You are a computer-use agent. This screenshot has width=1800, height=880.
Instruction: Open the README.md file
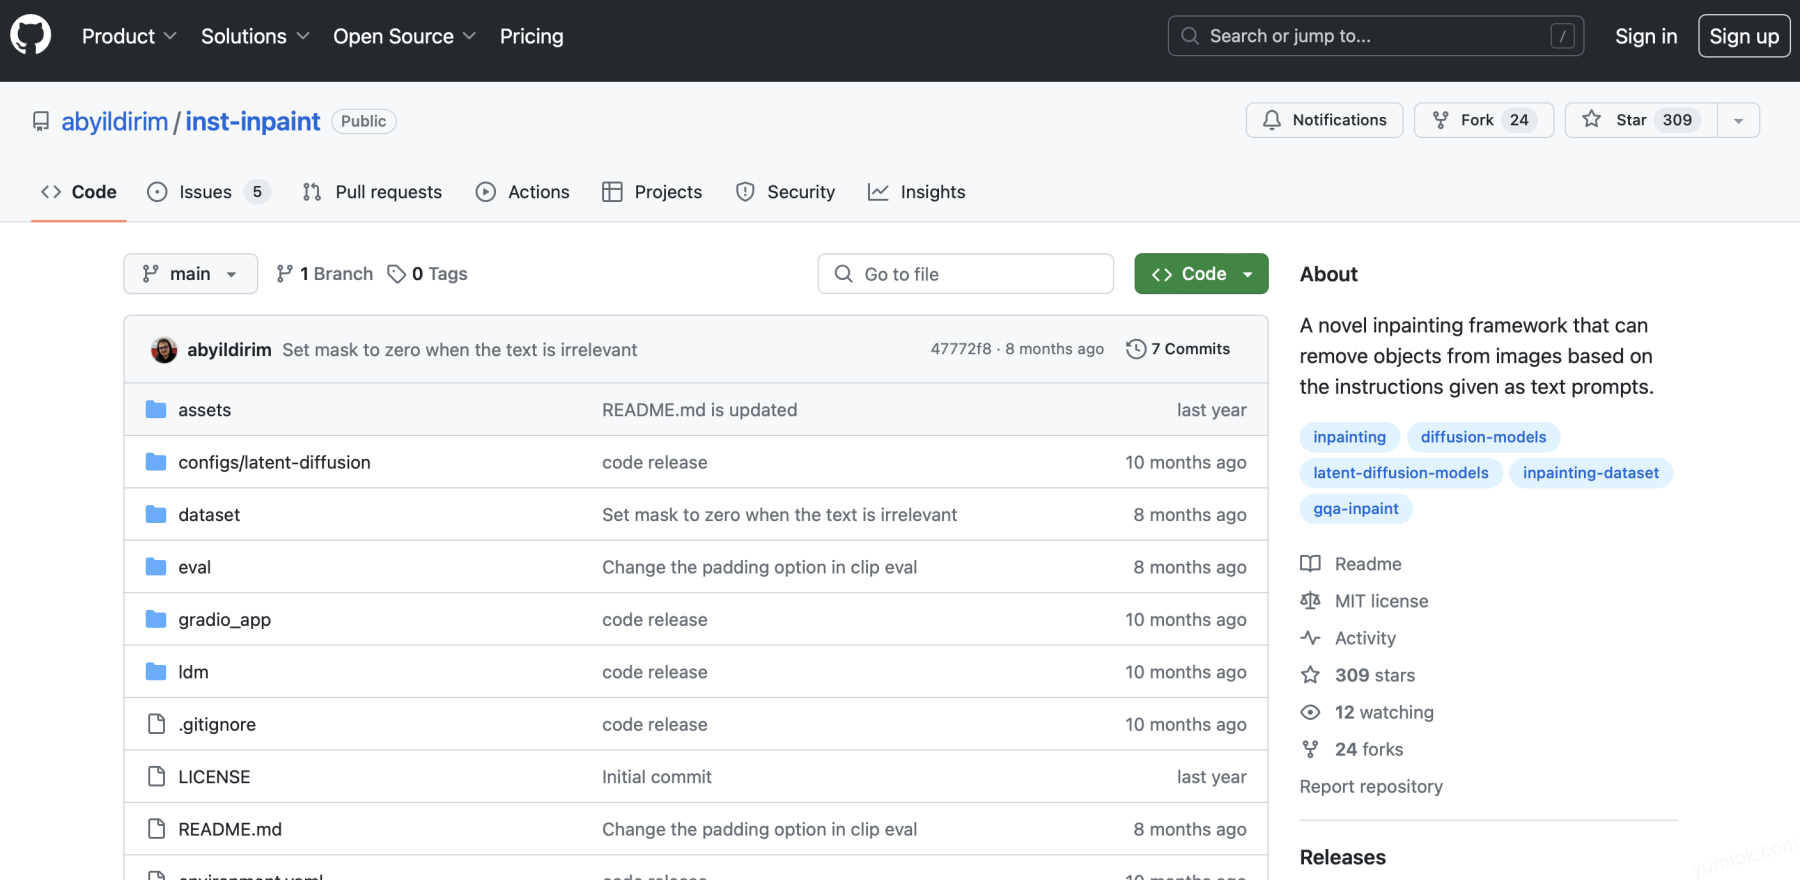230,829
